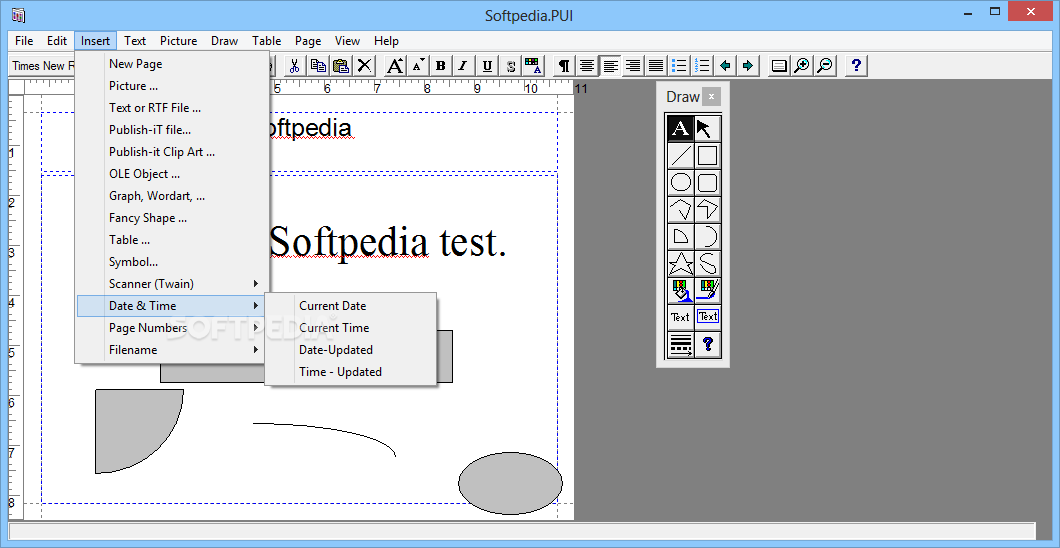Select the ellipse drawing tool
This screenshot has height=548, width=1060.
[680, 182]
